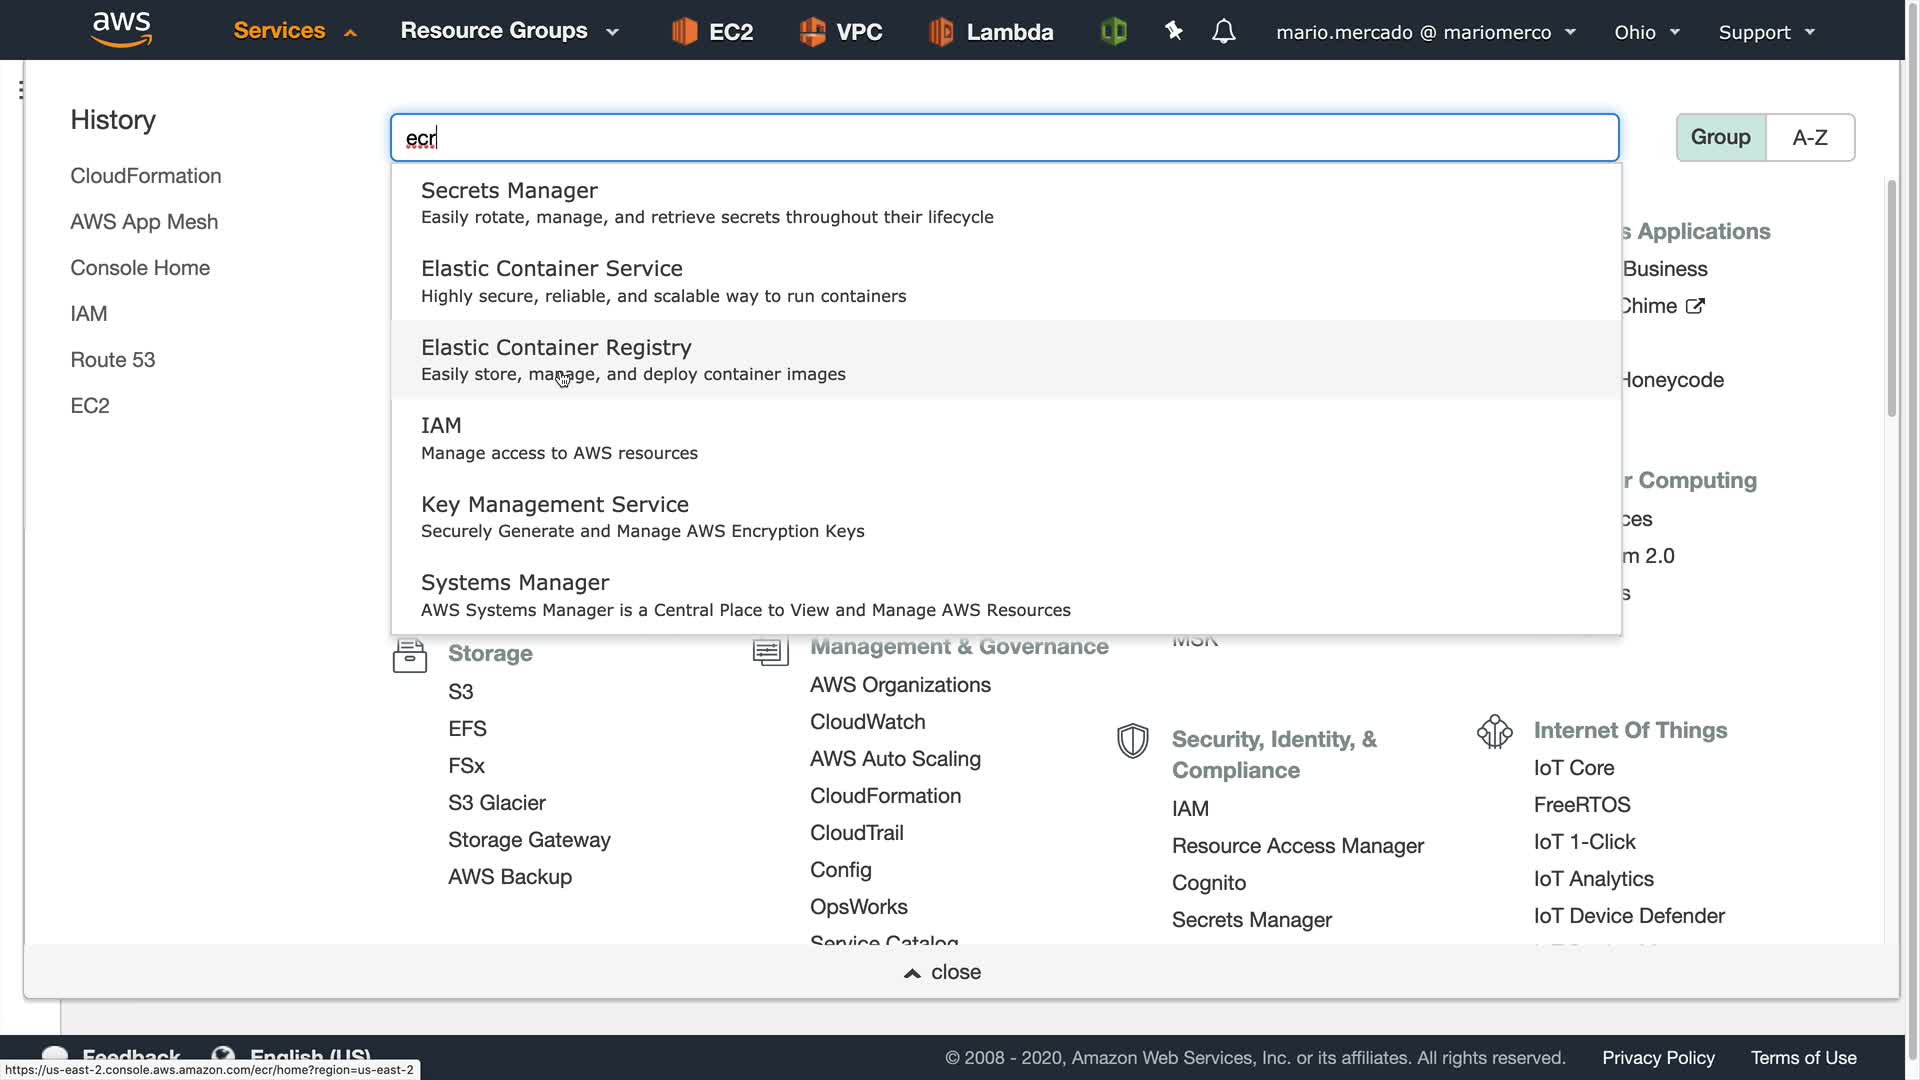Open the Lambda shortcut icon
Viewport: 1920px width, 1080px height.
(x=941, y=32)
